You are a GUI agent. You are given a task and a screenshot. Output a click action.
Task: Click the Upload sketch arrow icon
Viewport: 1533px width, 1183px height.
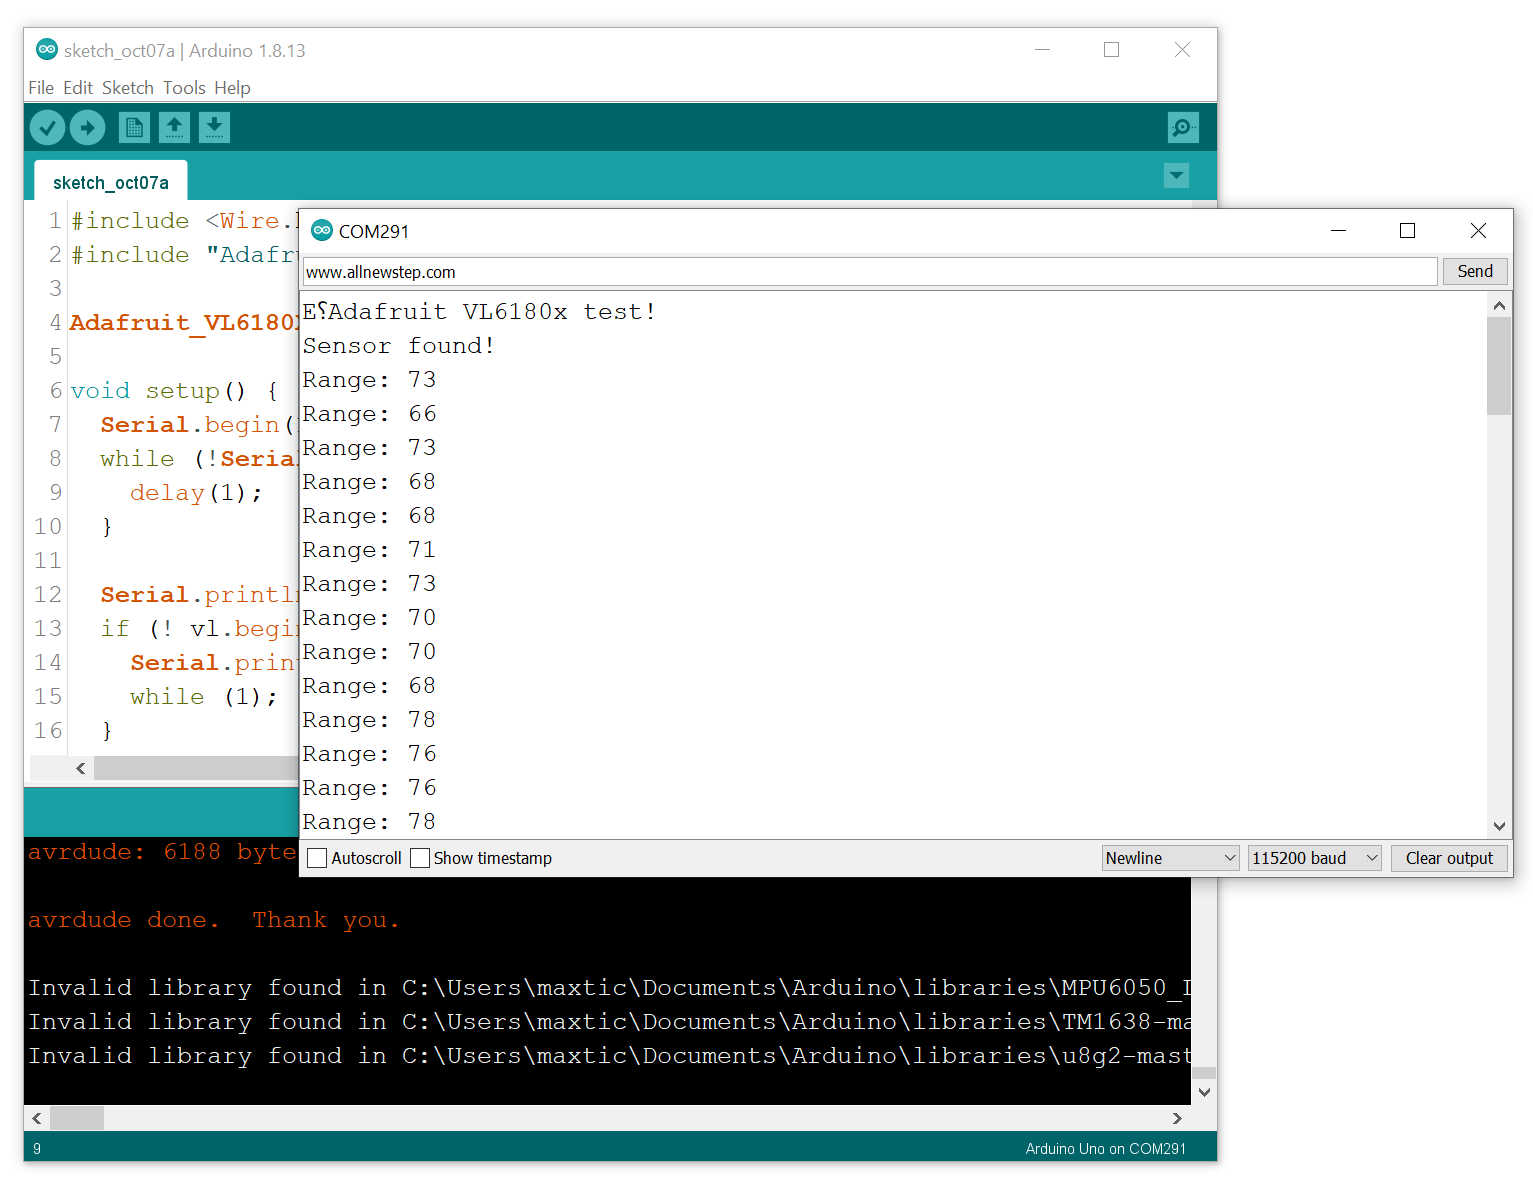pos(87,127)
